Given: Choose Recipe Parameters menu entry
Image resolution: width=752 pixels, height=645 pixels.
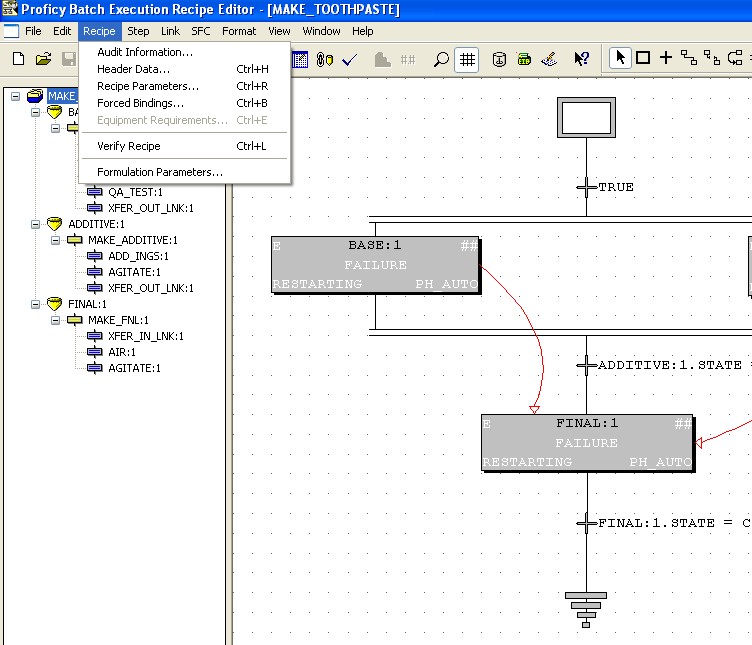Looking at the screenshot, I should click(184, 86).
